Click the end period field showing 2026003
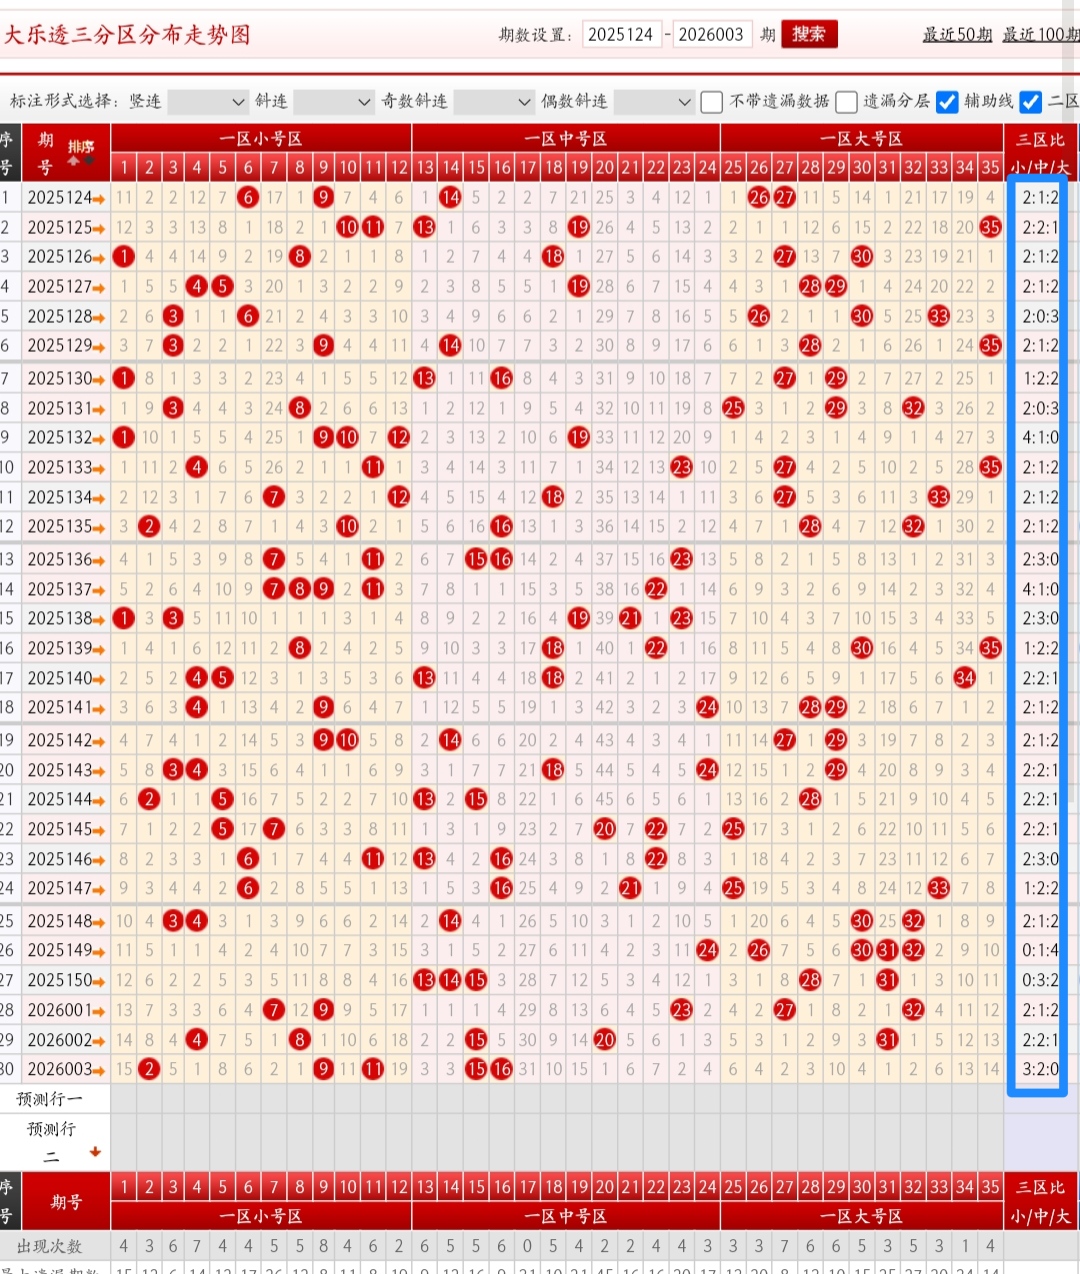The image size is (1080, 1274). (x=711, y=34)
